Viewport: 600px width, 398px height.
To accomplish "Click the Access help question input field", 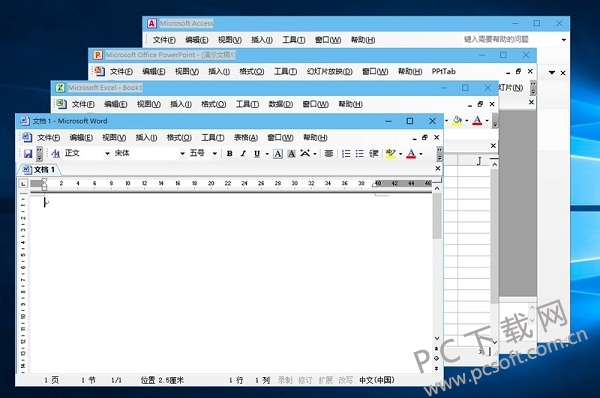I will pos(511,39).
